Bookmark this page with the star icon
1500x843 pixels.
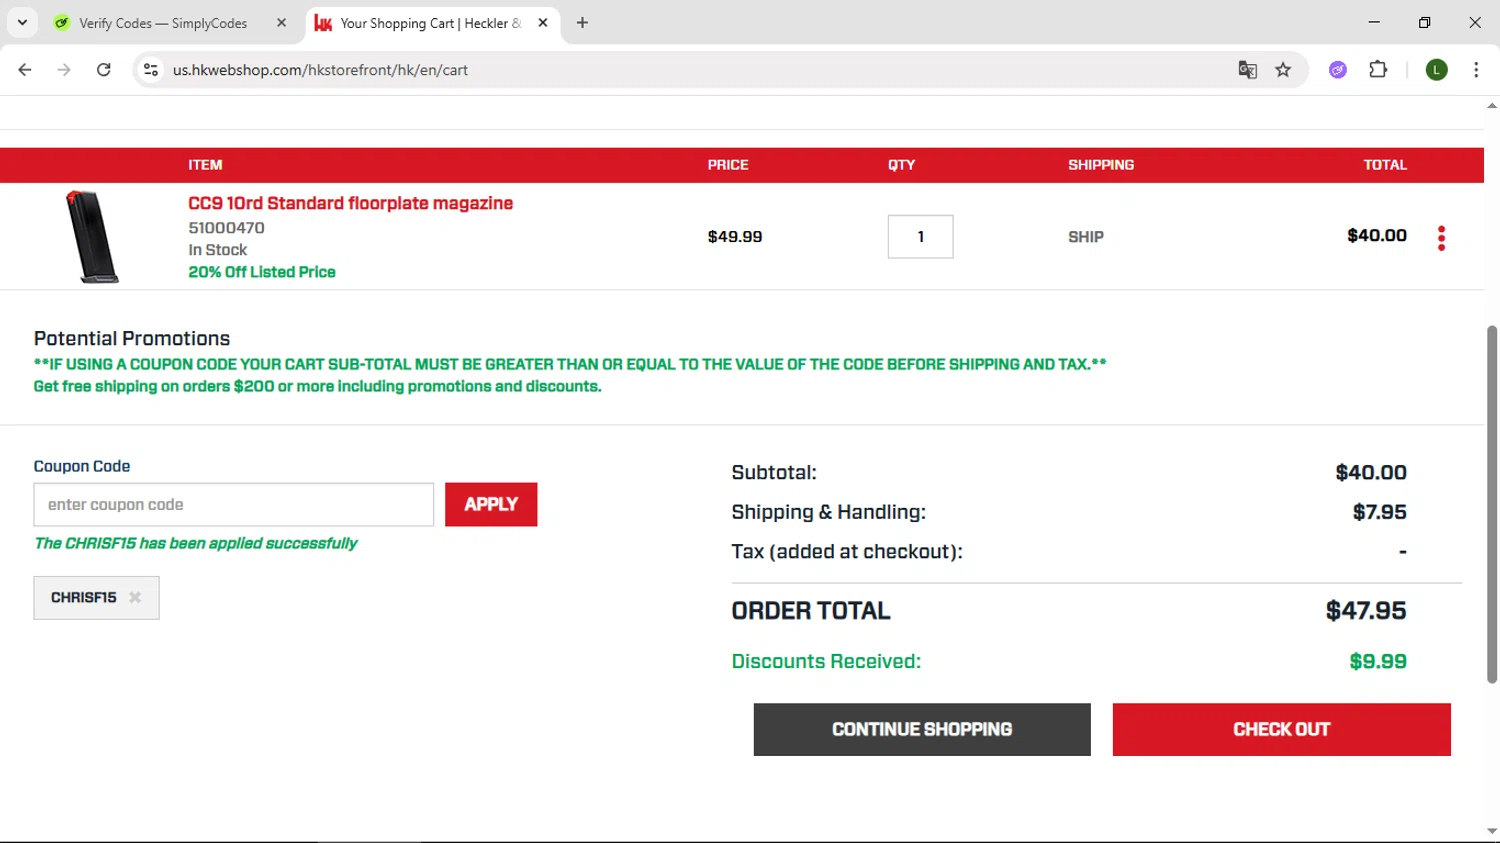tap(1283, 70)
